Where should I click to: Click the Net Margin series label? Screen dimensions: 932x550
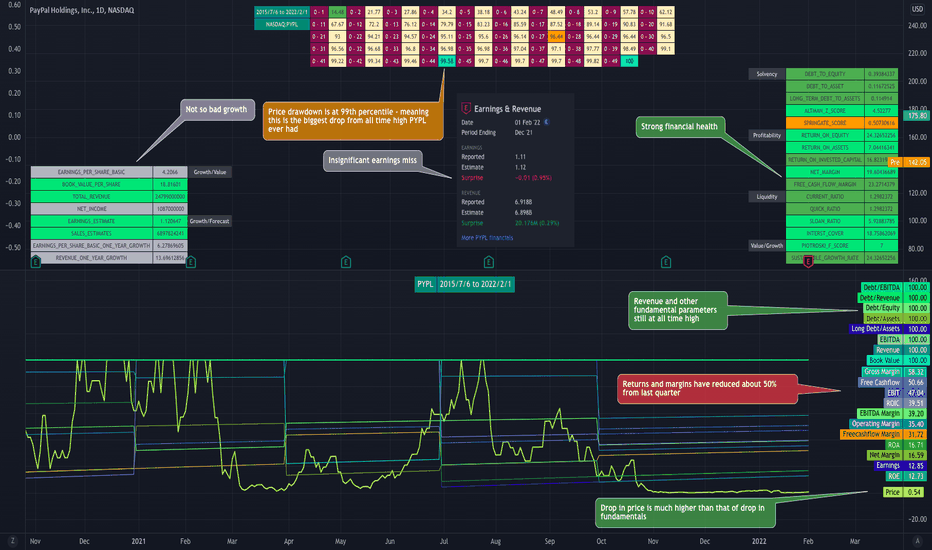click(x=884, y=455)
